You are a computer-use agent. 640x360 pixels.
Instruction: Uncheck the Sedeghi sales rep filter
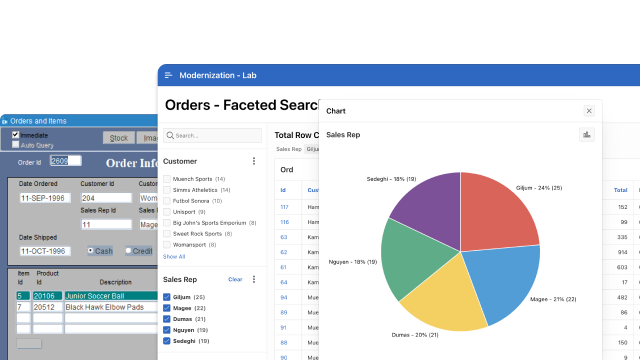[167, 341]
